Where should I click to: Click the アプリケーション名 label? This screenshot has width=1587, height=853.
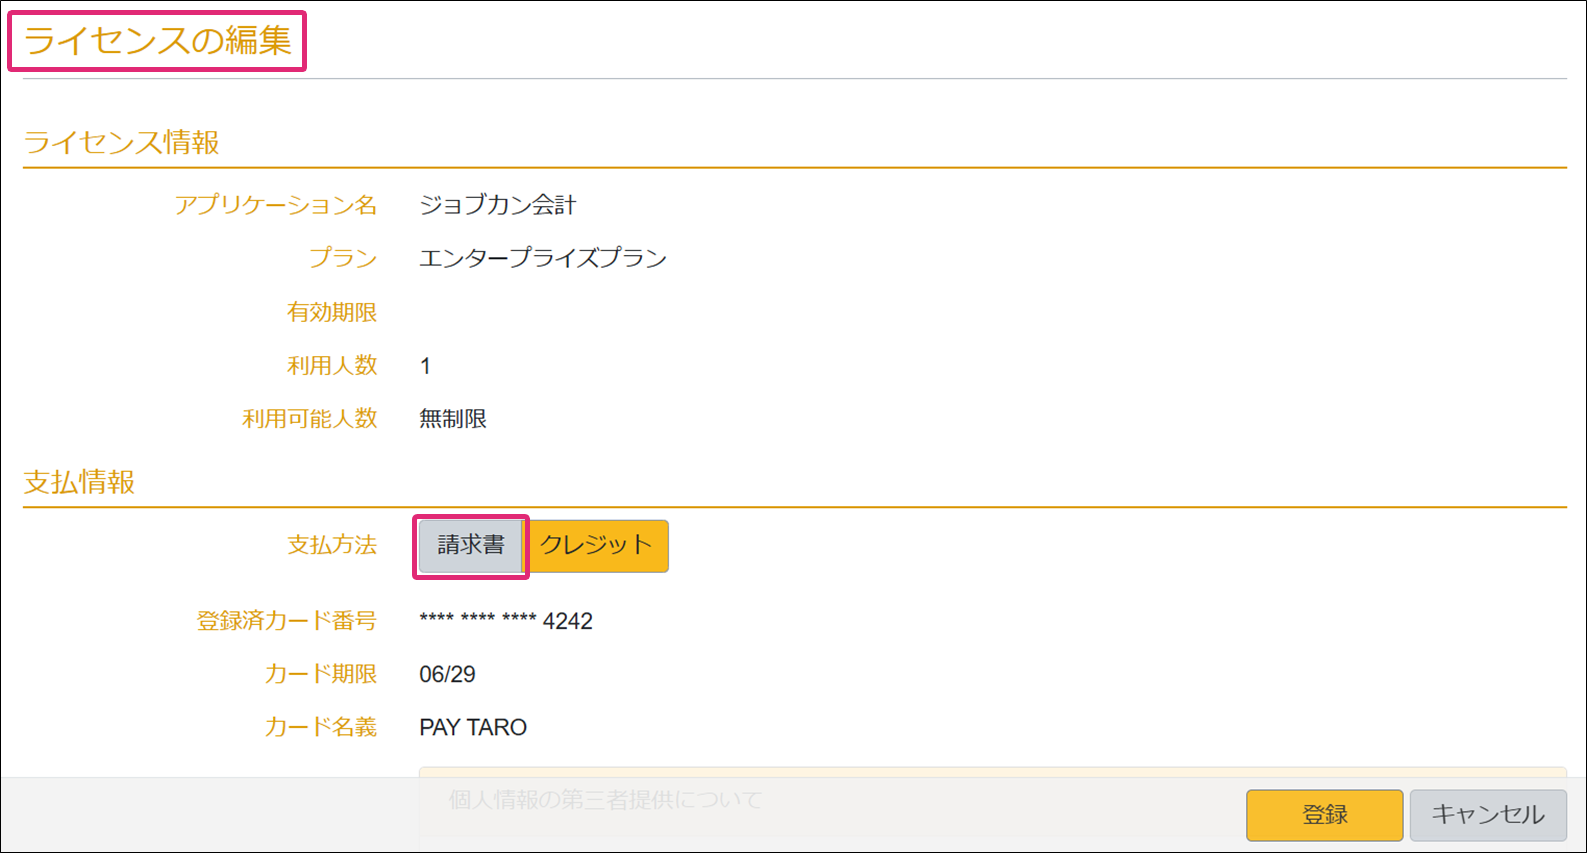[x=275, y=205]
